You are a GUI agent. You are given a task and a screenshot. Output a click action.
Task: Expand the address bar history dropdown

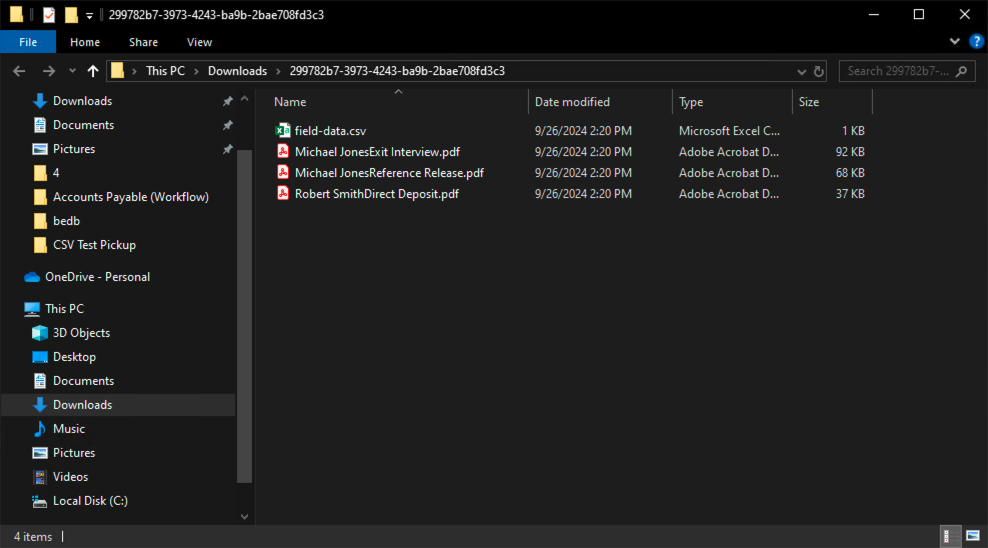pyautogui.click(x=802, y=71)
